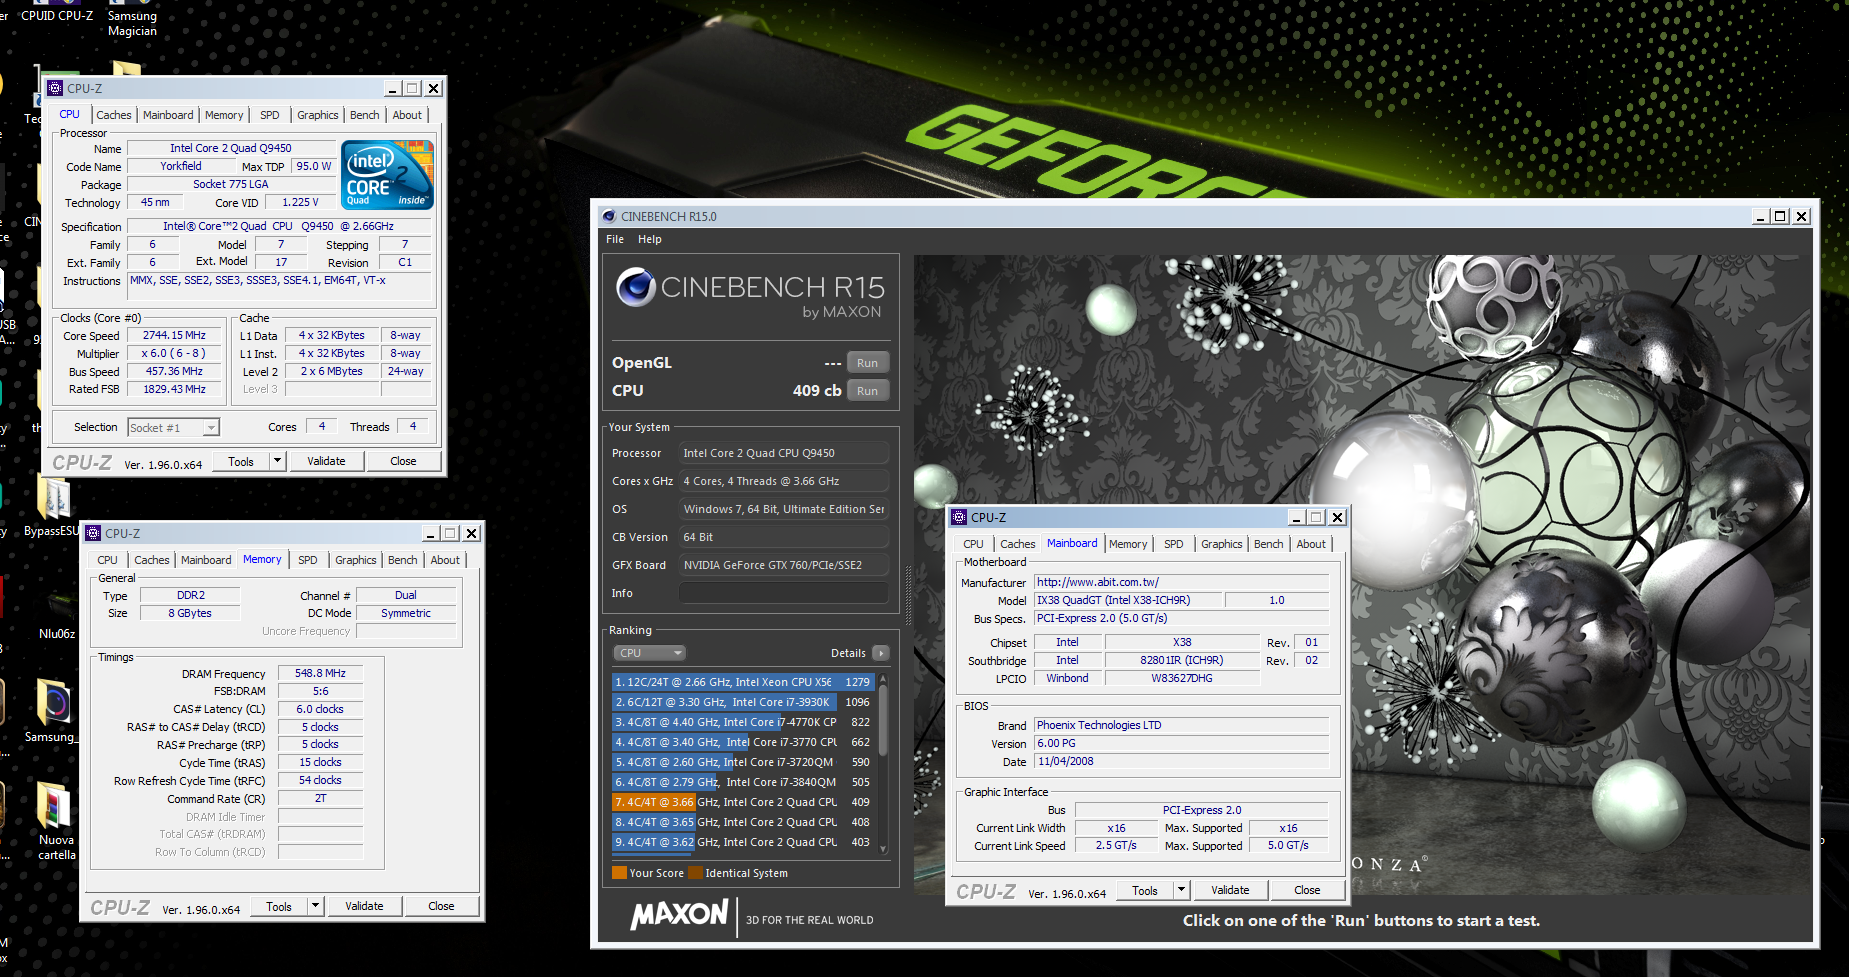Screen dimensions: 1849x977
Task: Click CPU-Z title bar icon in Mainboard window
Action: point(959,517)
